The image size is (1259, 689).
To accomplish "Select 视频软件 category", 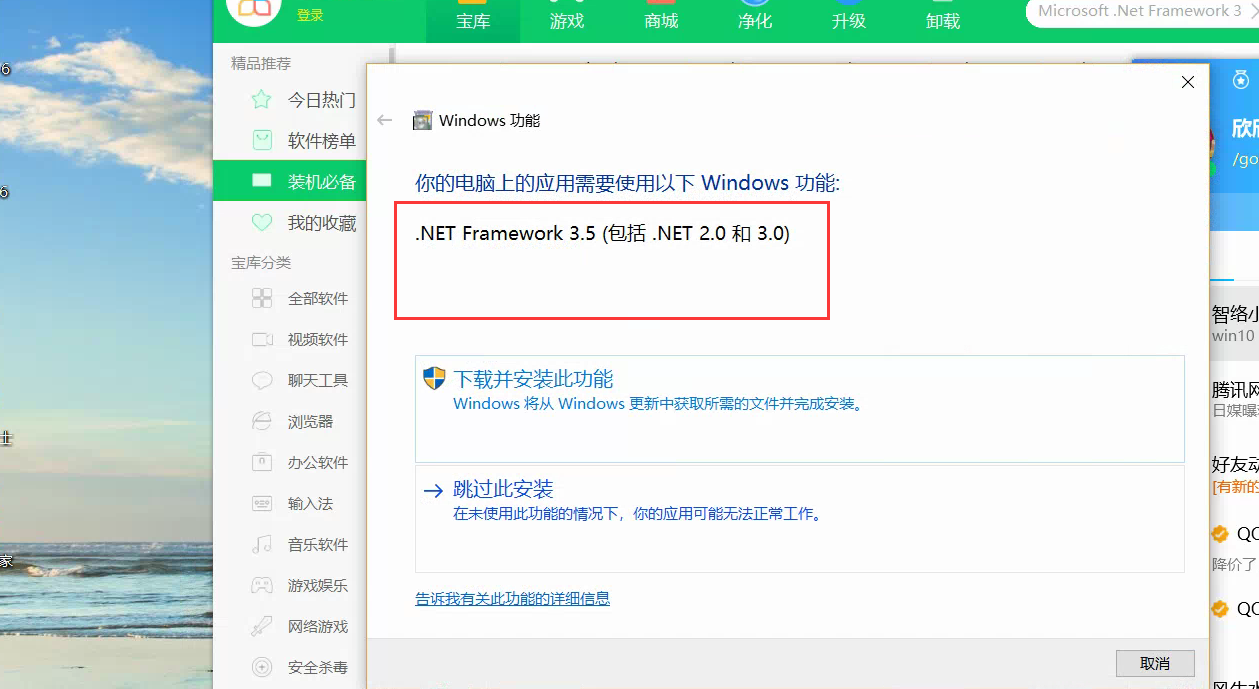I will click(318, 339).
